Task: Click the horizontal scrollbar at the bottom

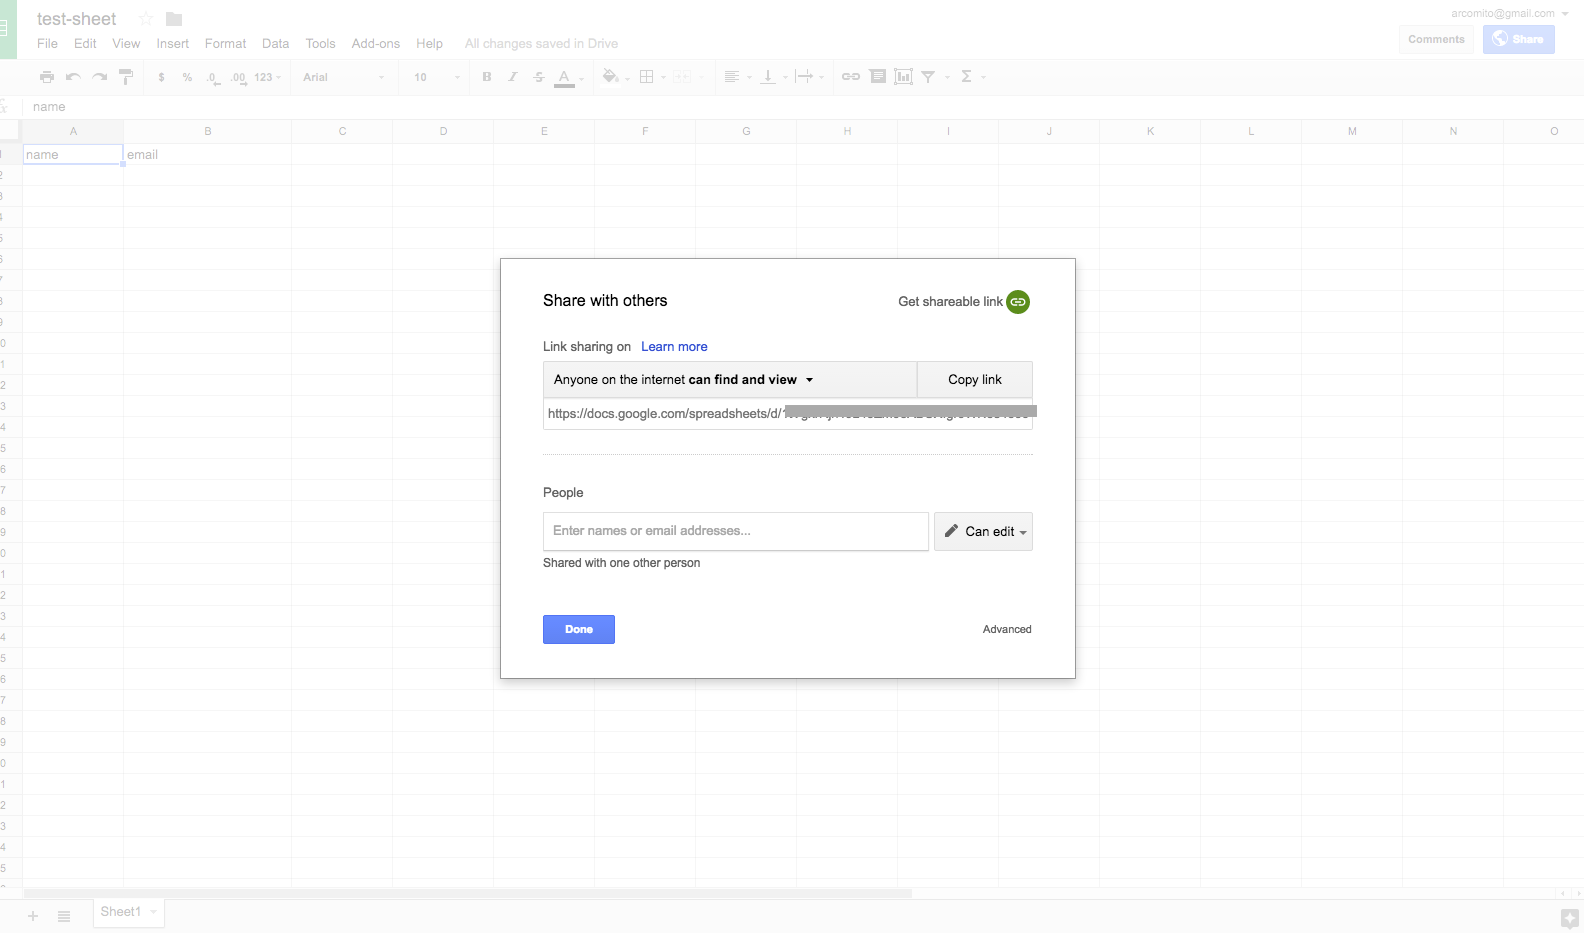Action: pos(468,894)
